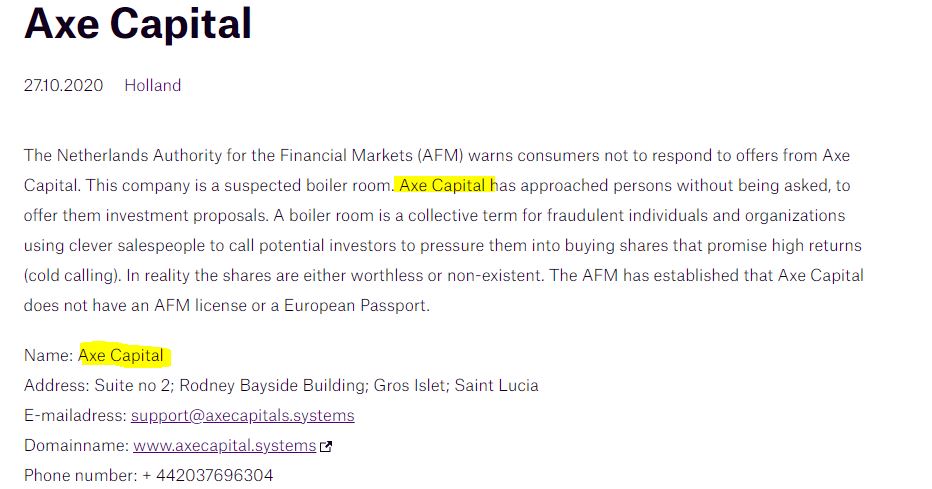
Task: Click the phone number + 442037696304
Action: [207, 475]
